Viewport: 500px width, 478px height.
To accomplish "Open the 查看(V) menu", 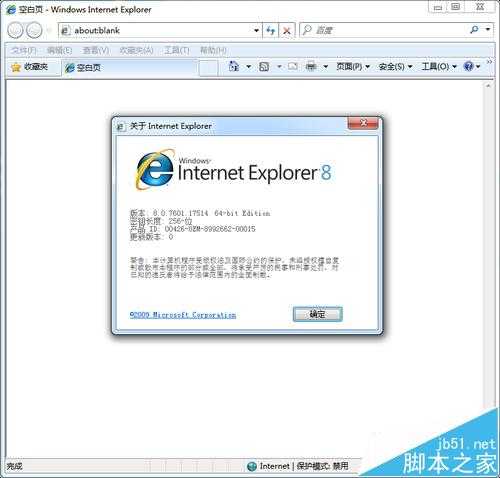I will coord(96,50).
